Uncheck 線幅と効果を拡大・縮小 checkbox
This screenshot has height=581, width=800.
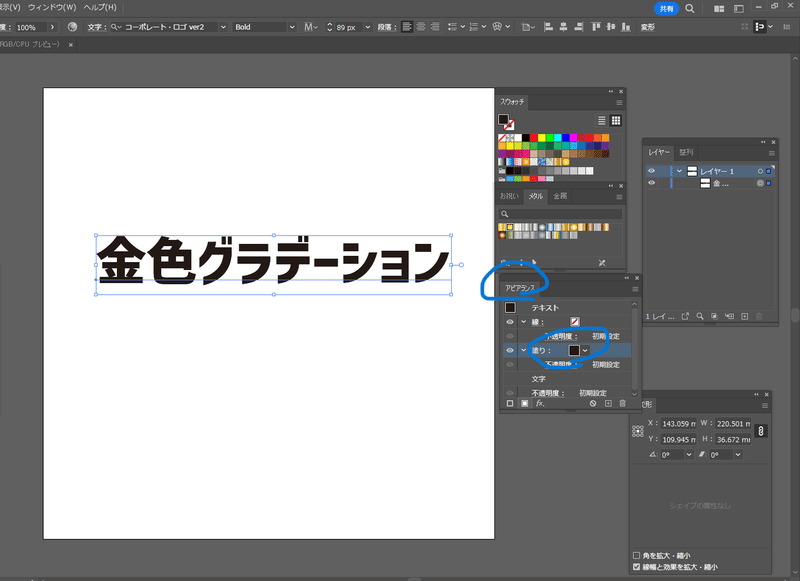636,567
